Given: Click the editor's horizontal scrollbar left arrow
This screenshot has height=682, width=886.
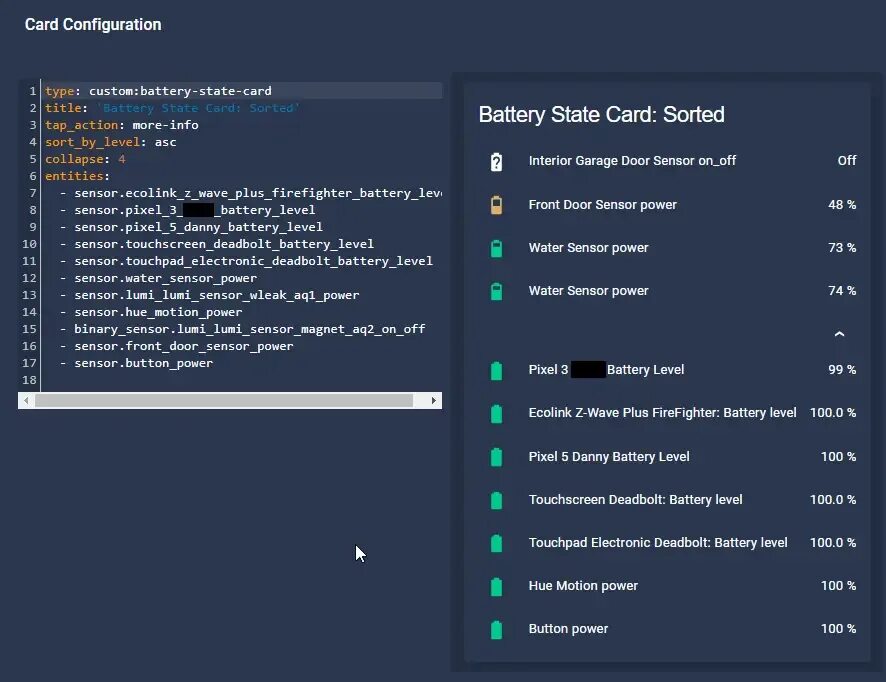Looking at the screenshot, I should [x=25, y=400].
